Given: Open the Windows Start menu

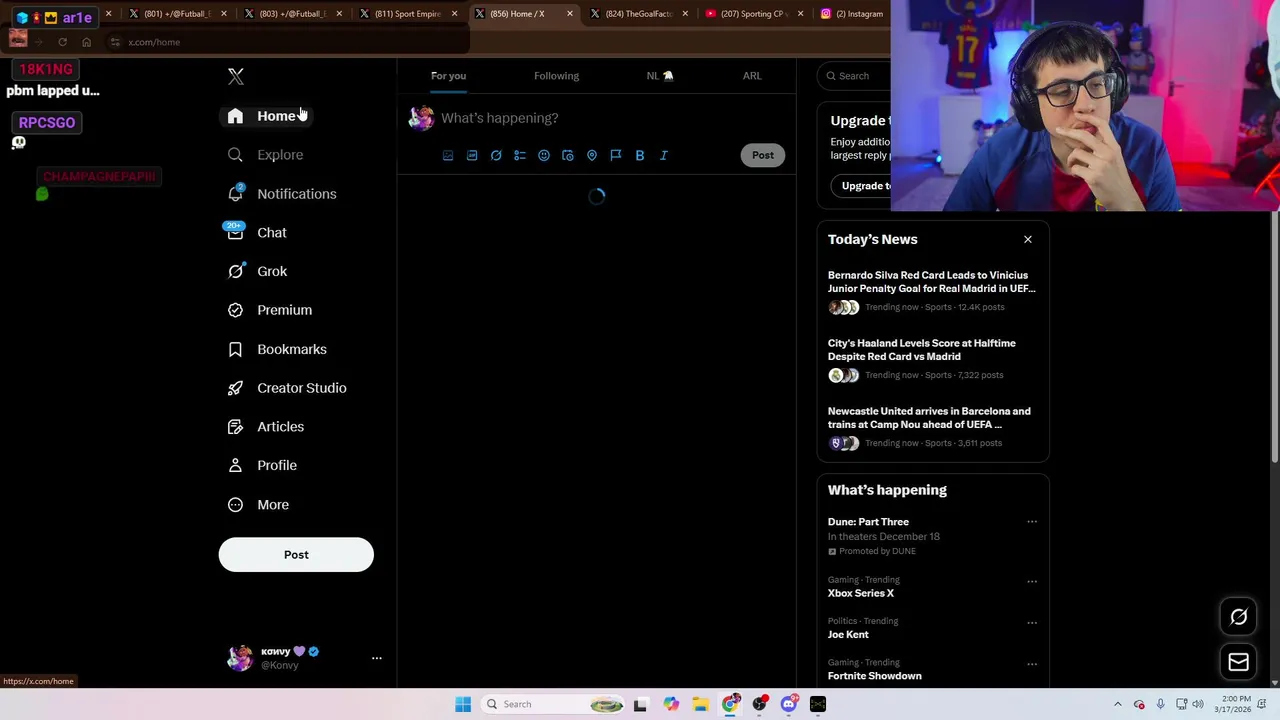Looking at the screenshot, I should pyautogui.click(x=463, y=704).
